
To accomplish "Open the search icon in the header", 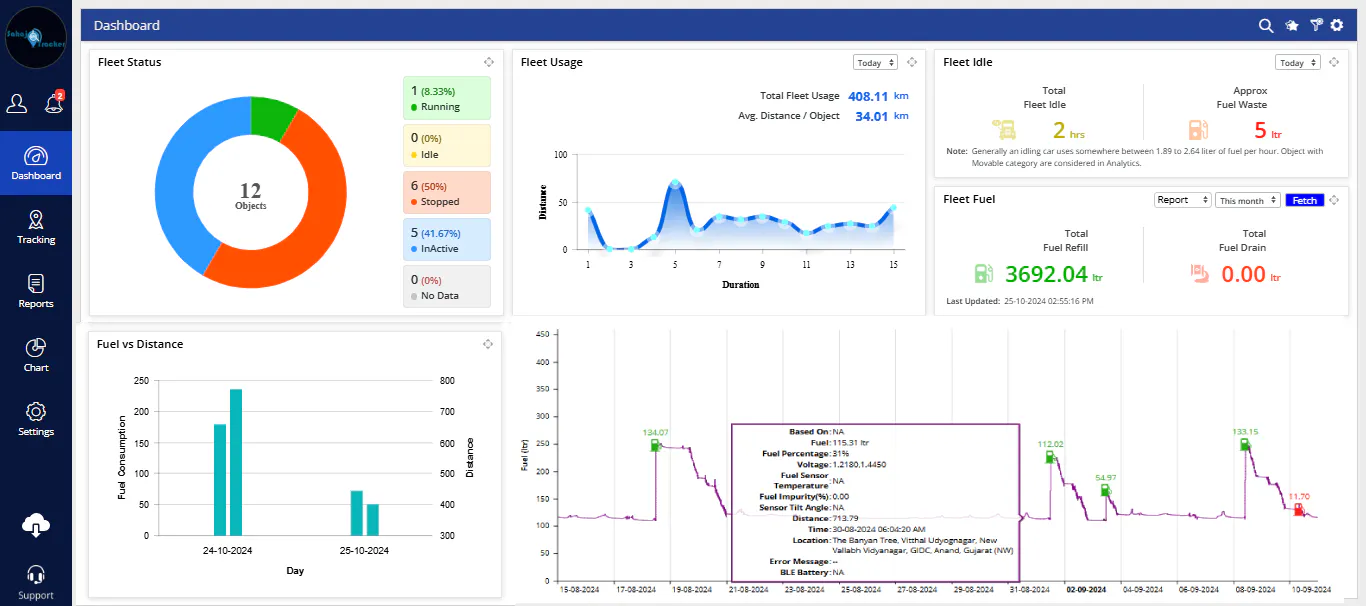I will [1266, 25].
